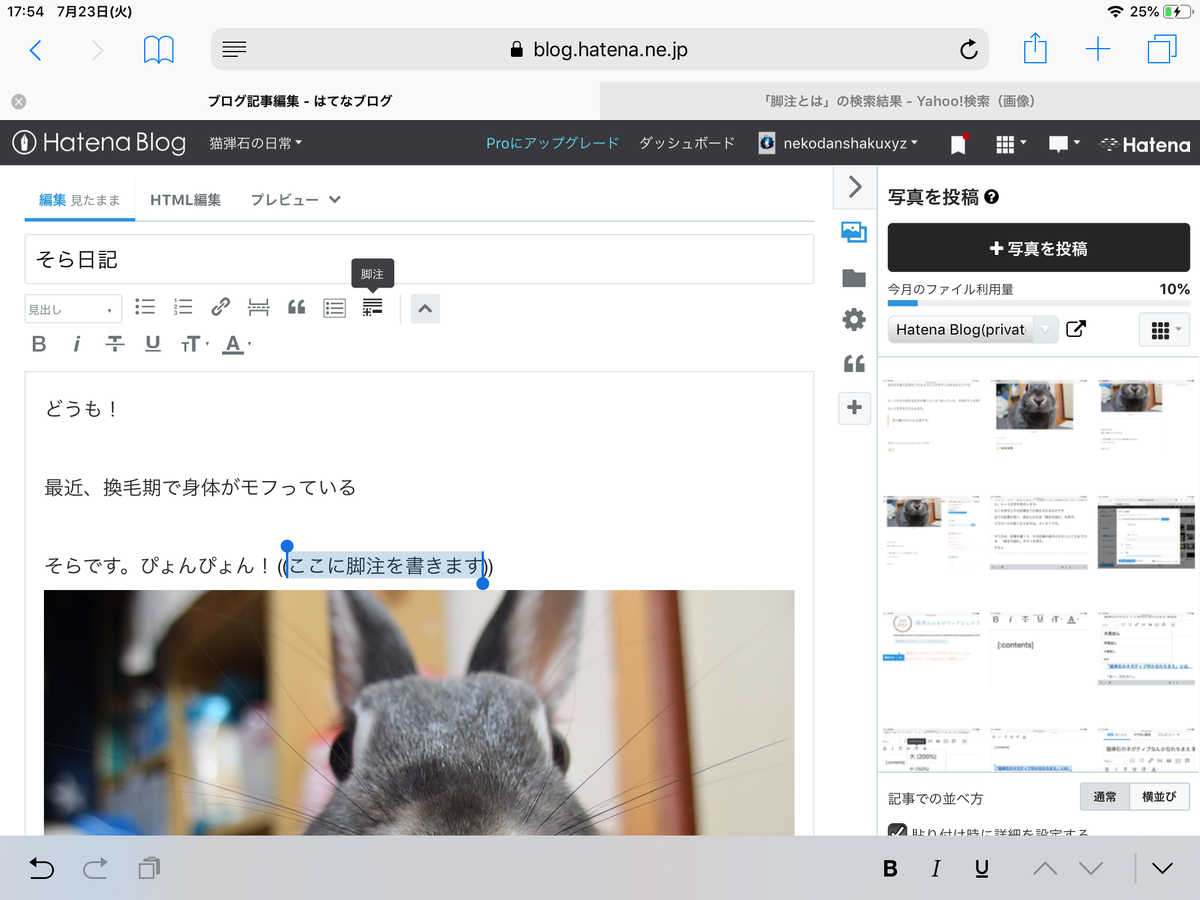Image resolution: width=1200 pixels, height=900 pixels.
Task: Toggle bold formatting in the bottom bar
Action: point(889,868)
